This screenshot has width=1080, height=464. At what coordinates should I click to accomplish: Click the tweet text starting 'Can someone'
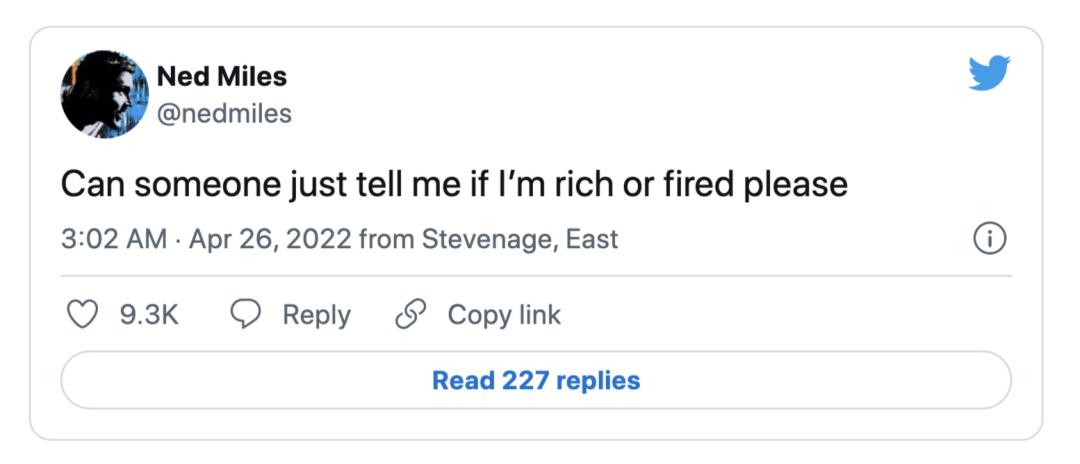tap(454, 184)
